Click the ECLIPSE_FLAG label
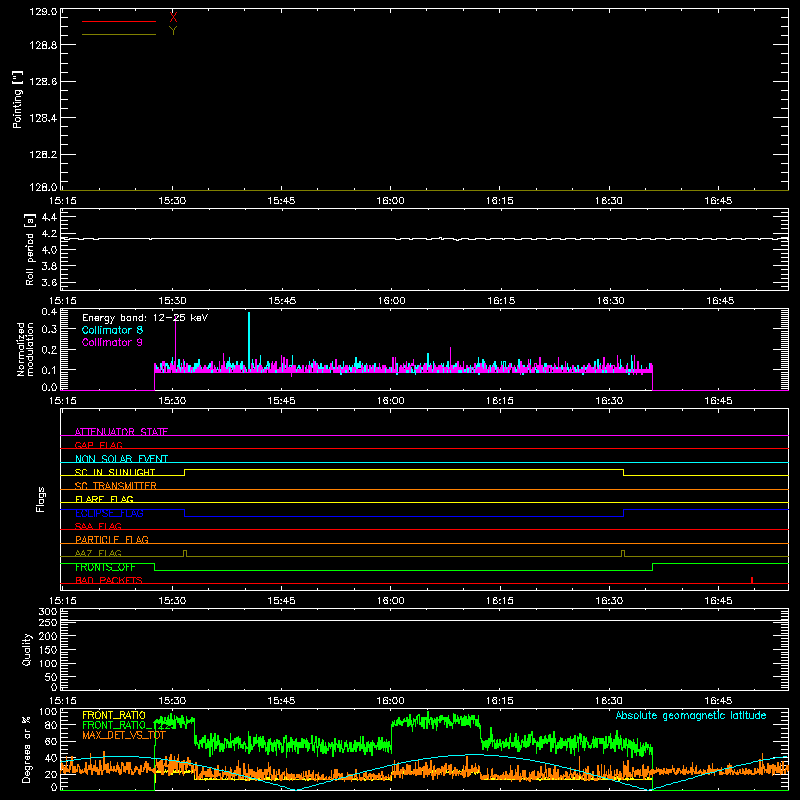The width and height of the screenshot is (800, 800). pos(109,513)
